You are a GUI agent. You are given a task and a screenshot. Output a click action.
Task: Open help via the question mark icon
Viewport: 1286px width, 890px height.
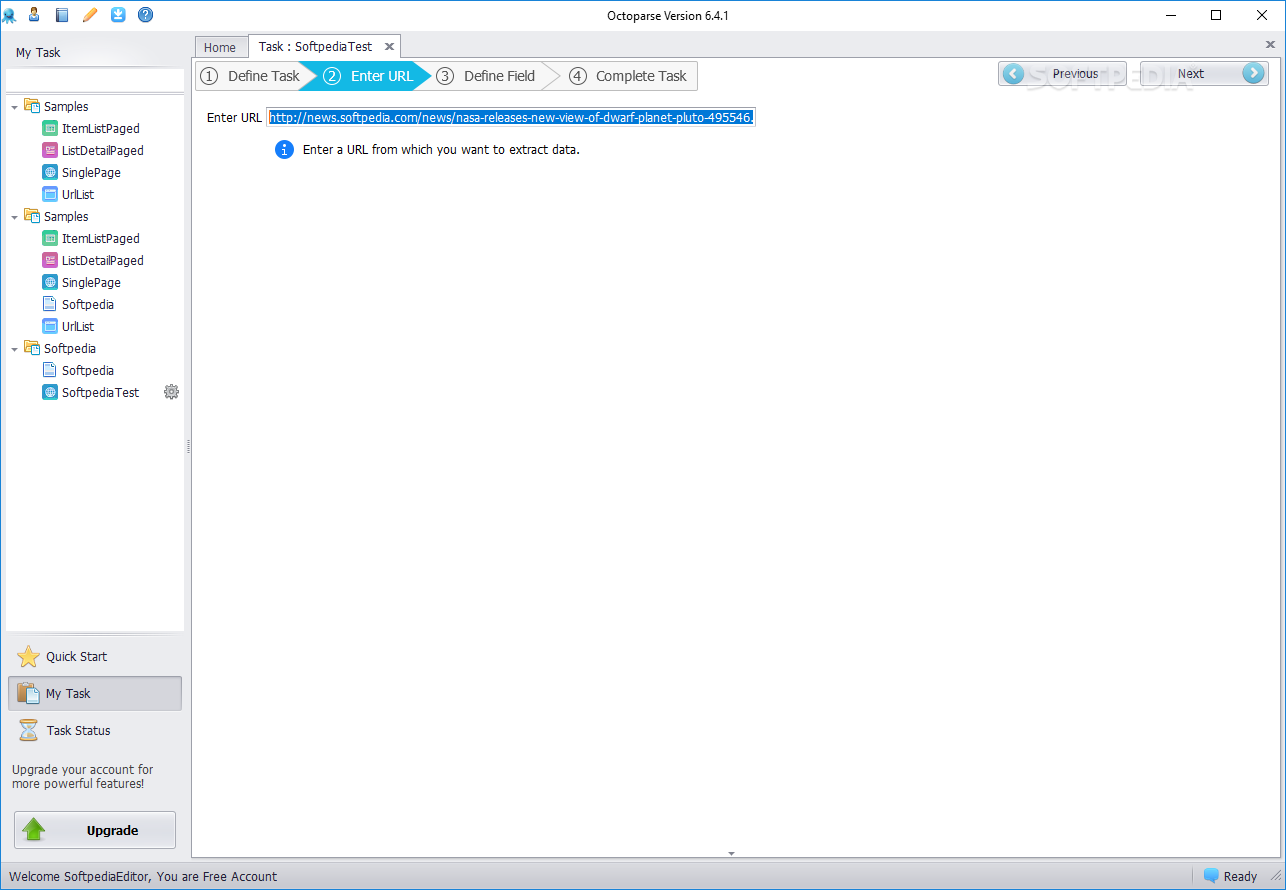(x=146, y=15)
